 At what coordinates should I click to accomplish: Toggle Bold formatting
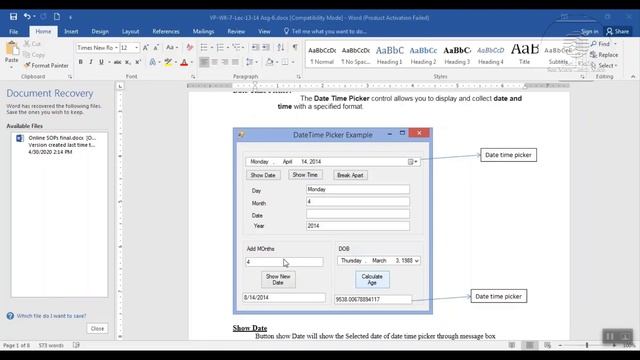(80, 62)
